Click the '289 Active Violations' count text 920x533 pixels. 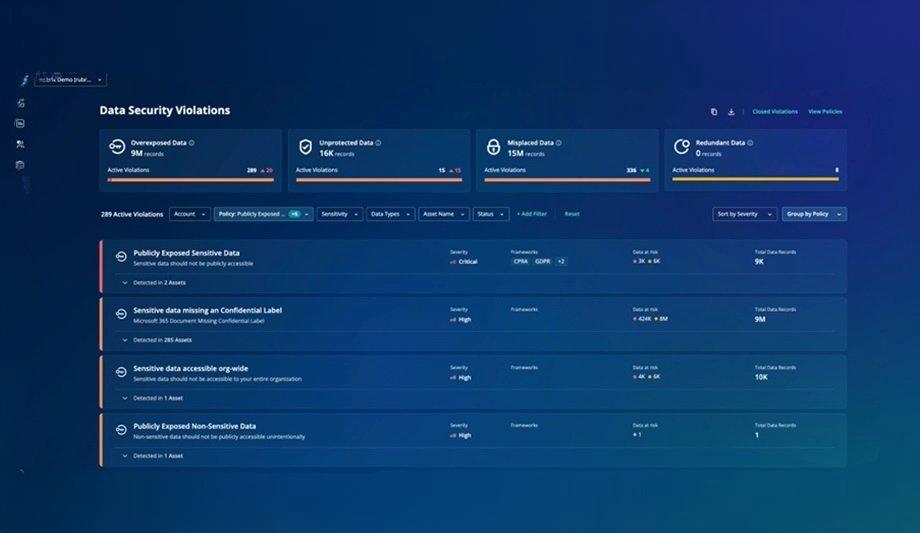pyautogui.click(x=132, y=214)
